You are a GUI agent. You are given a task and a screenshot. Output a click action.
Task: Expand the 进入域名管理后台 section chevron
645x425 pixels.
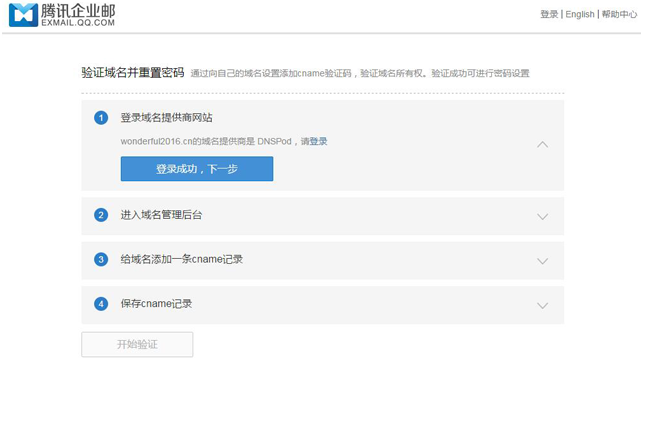[542, 216]
